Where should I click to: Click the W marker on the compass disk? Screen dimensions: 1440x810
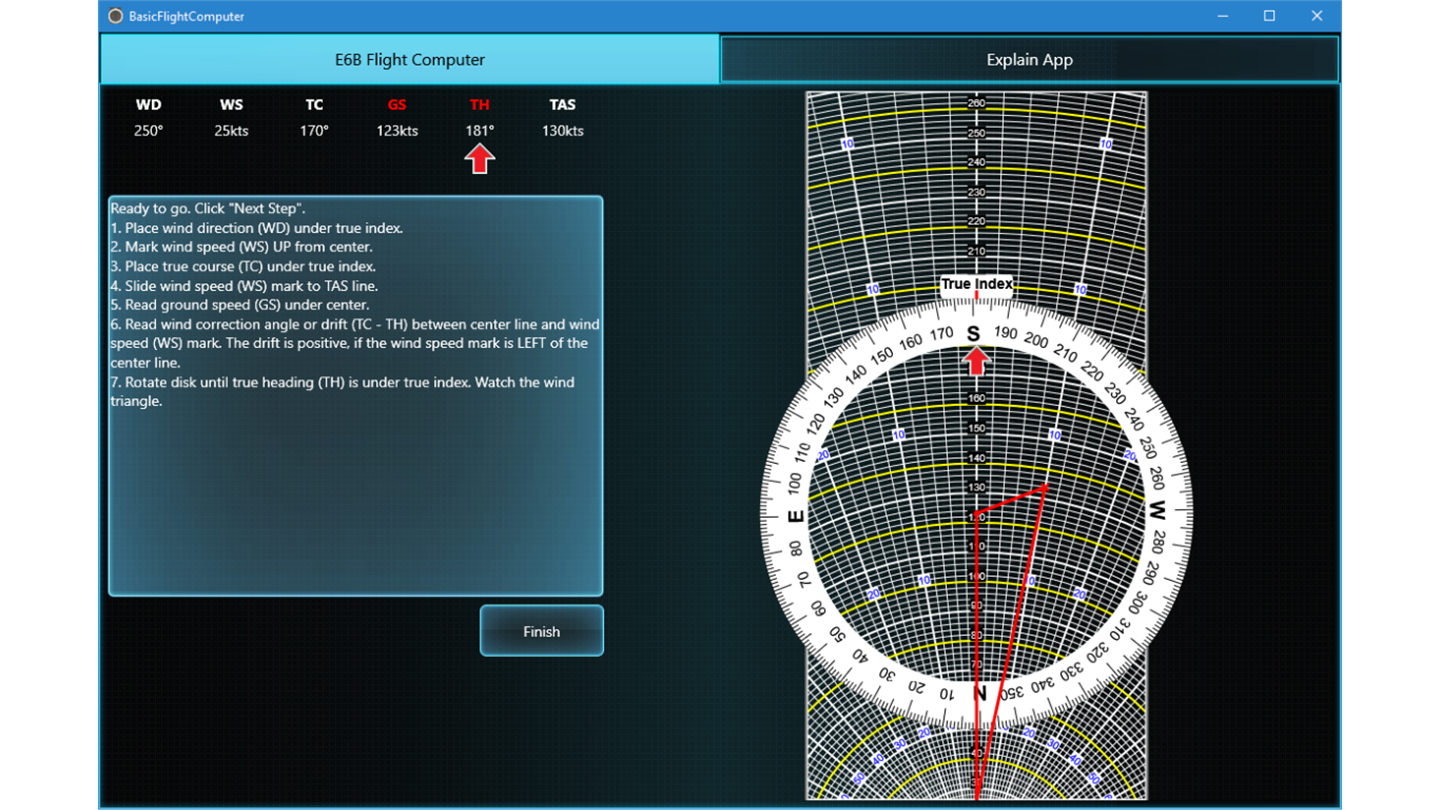[x=1157, y=511]
